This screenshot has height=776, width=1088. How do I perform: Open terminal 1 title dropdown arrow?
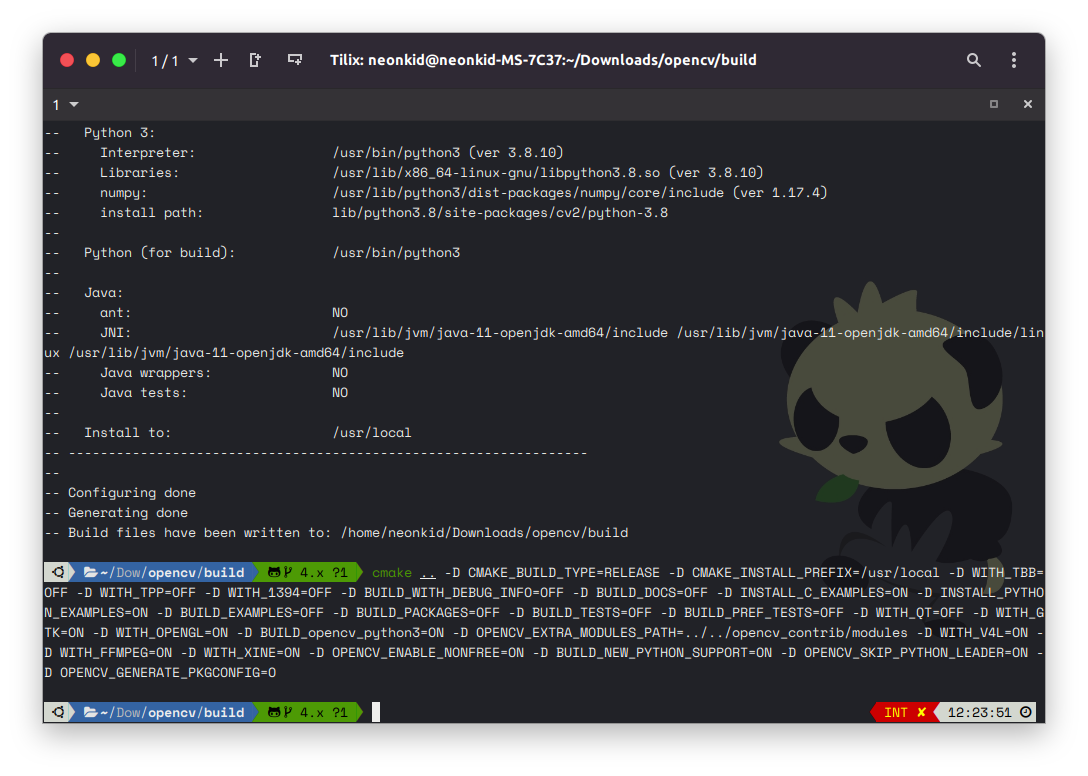click(74, 105)
